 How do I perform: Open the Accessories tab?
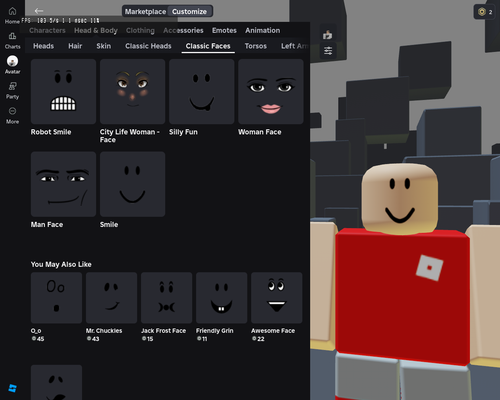(183, 30)
